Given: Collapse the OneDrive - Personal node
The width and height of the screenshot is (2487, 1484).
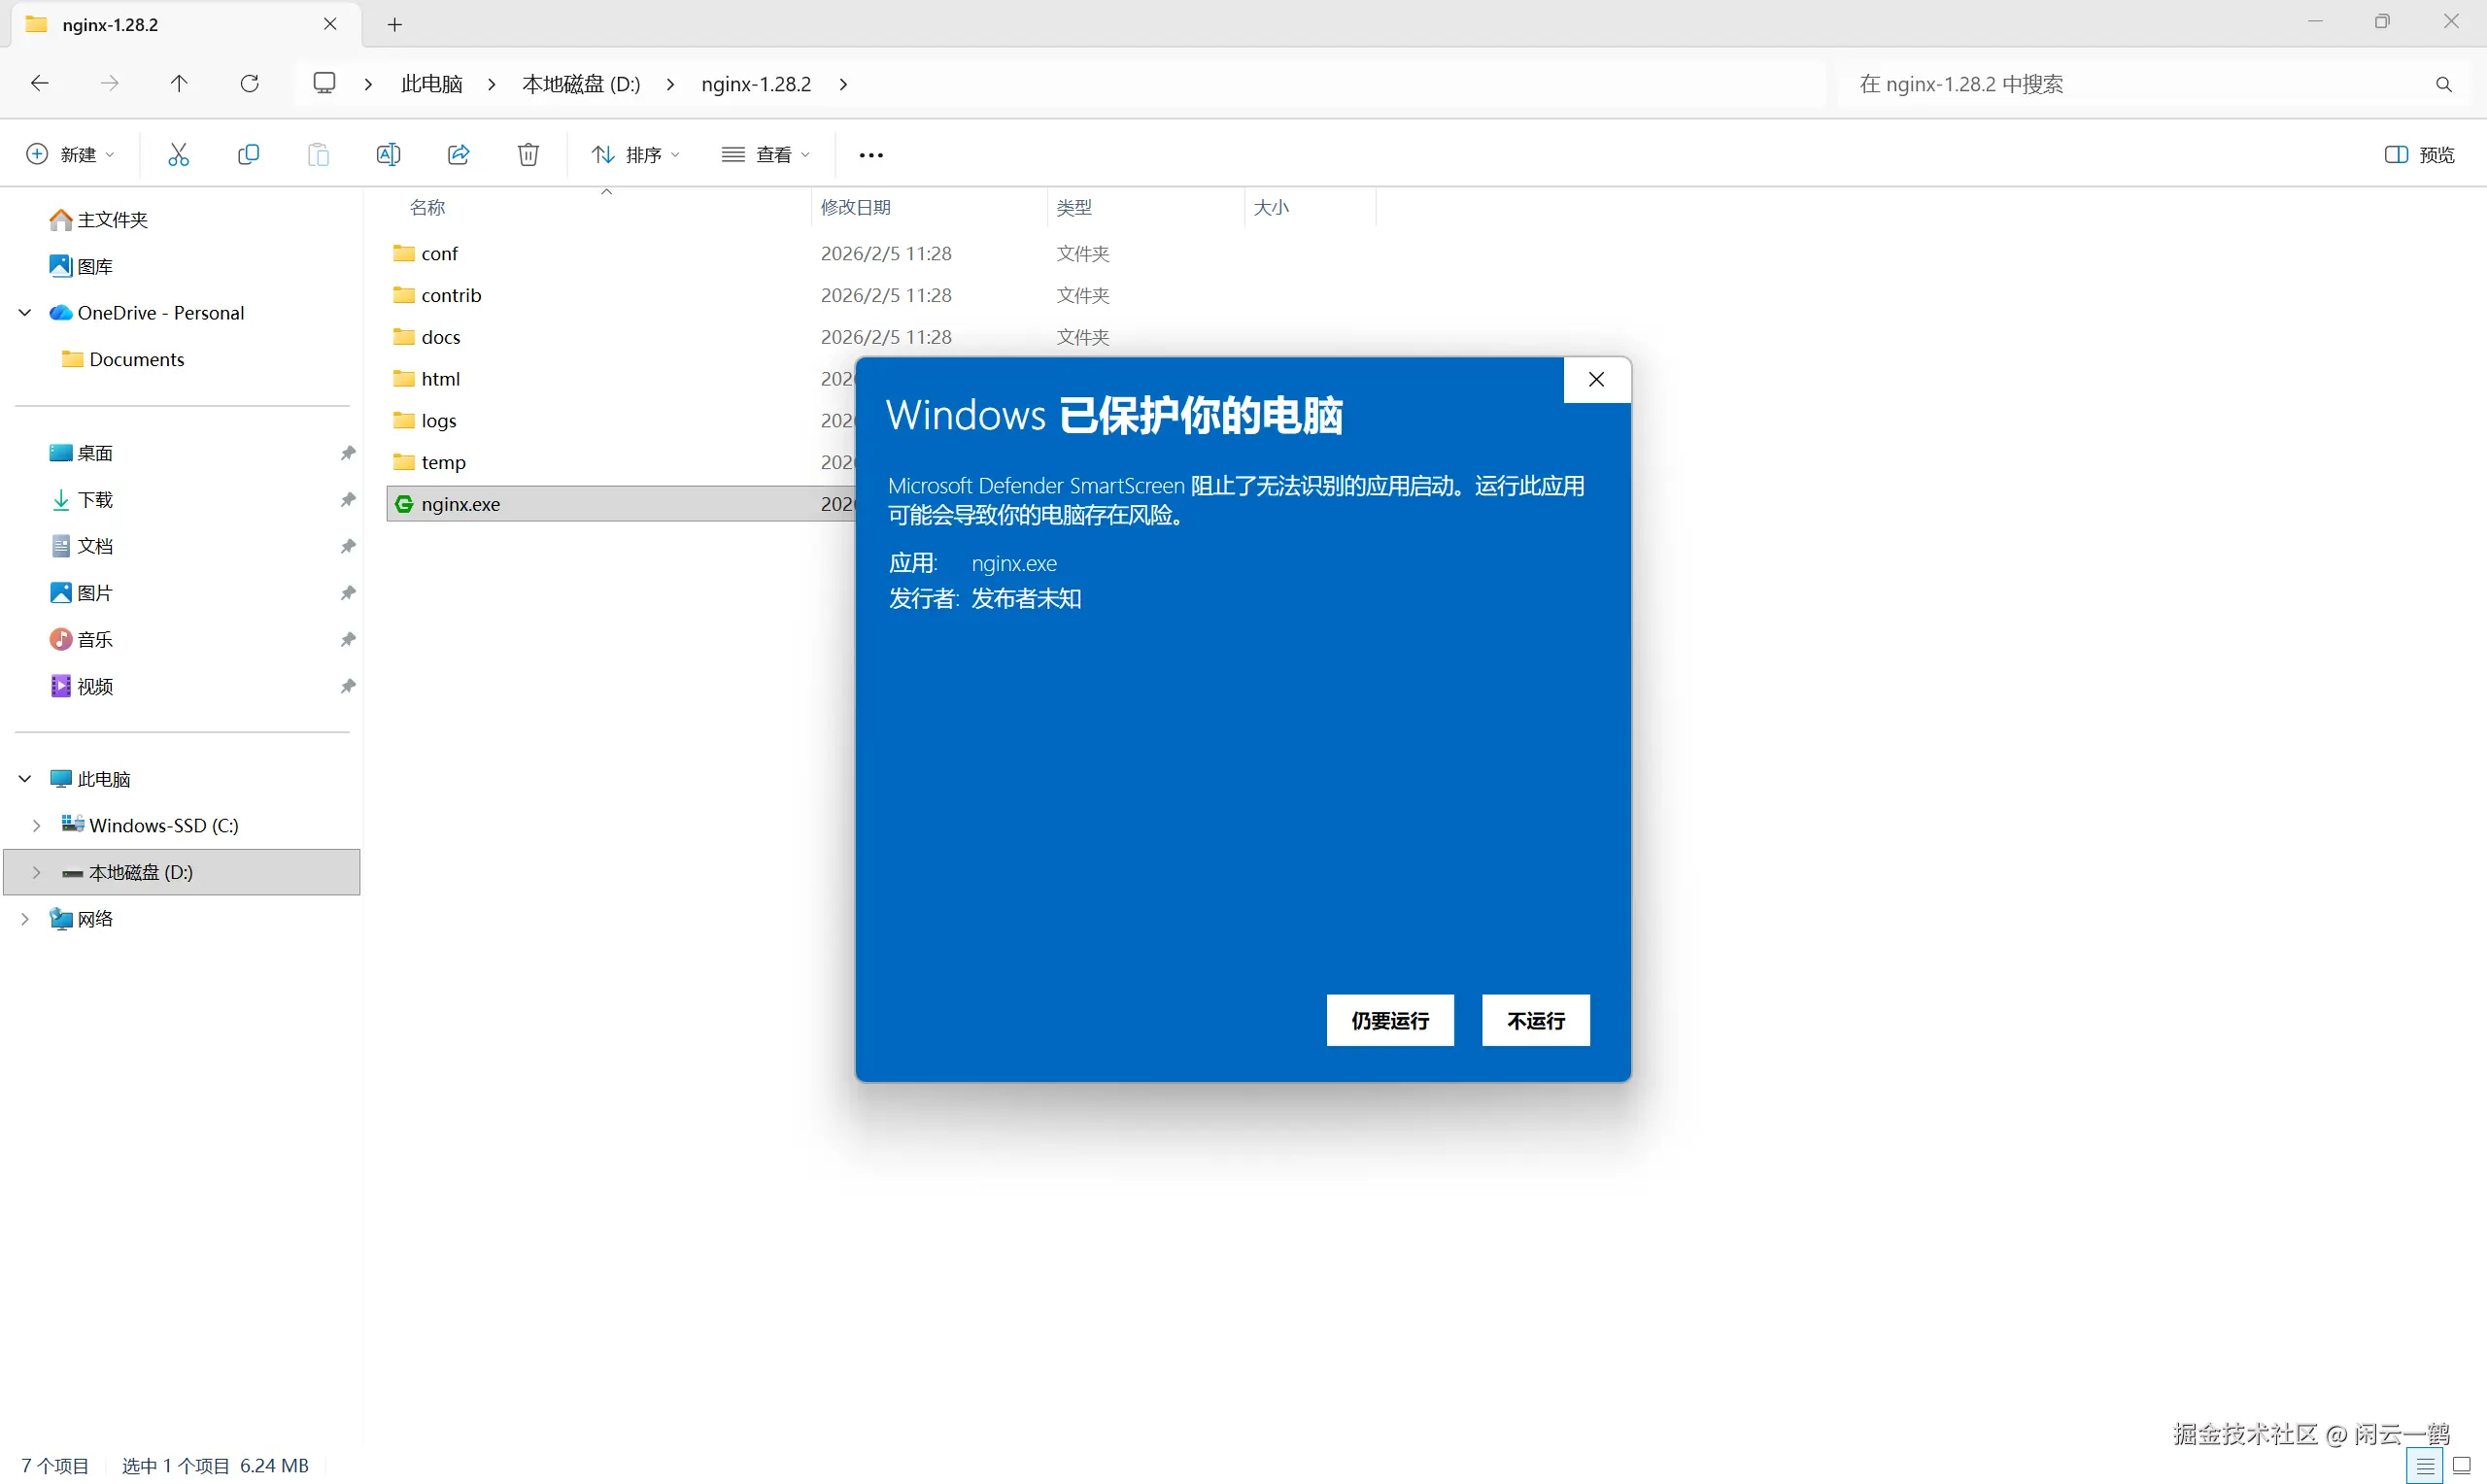Looking at the screenshot, I should pyautogui.click(x=25, y=313).
